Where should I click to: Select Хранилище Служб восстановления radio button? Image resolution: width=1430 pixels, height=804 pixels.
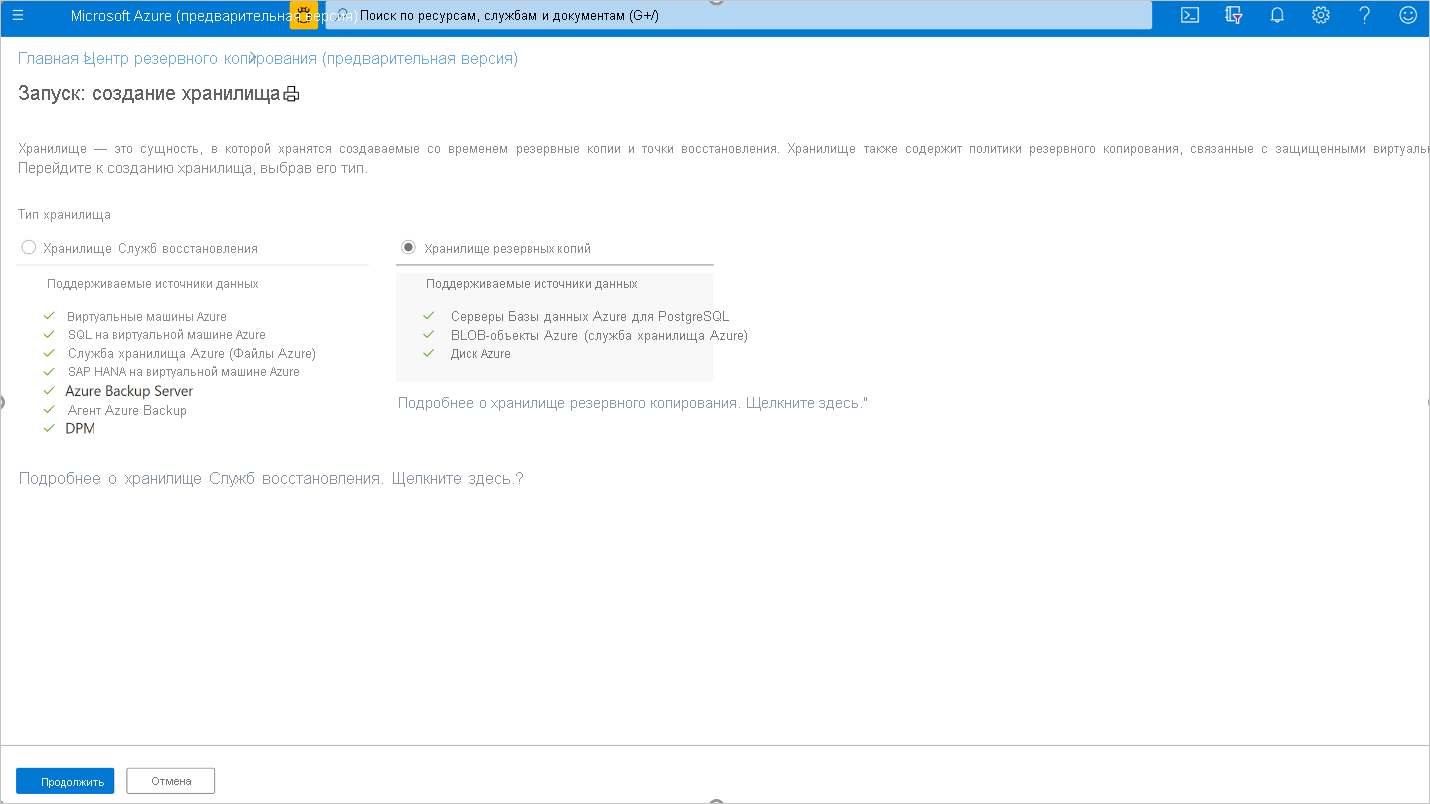tap(28, 247)
